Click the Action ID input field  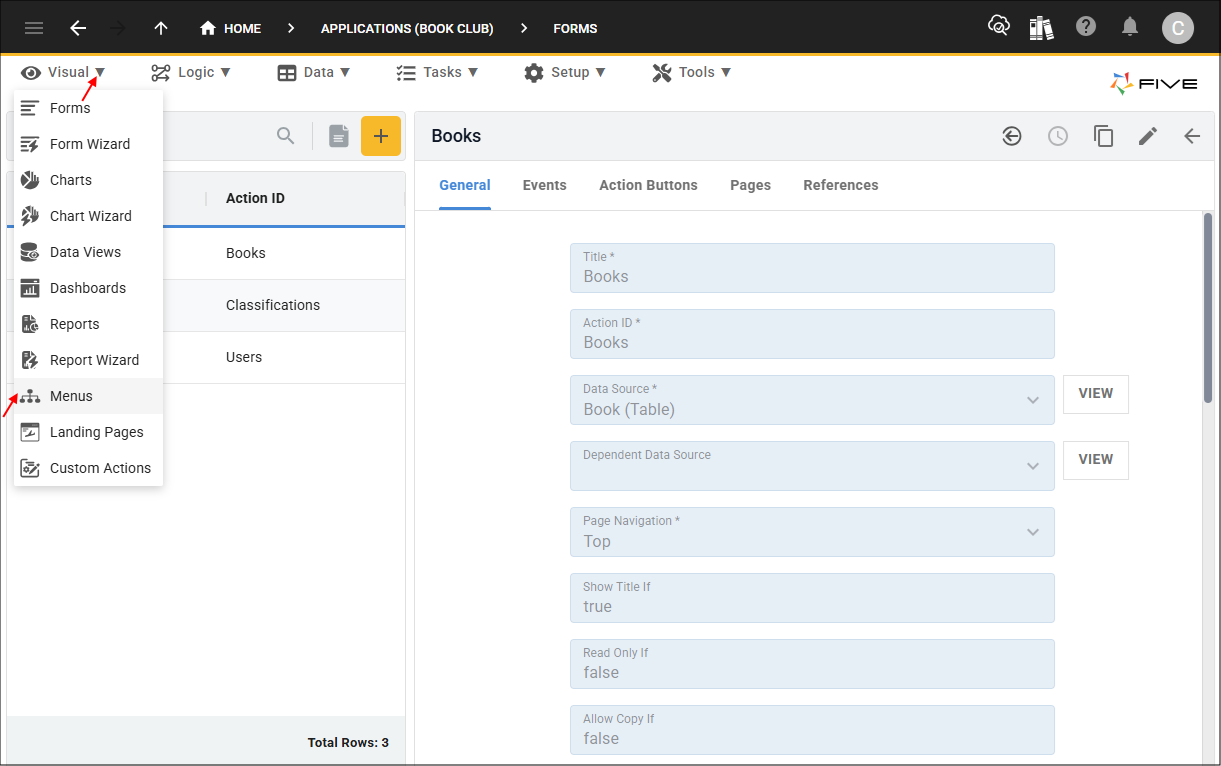click(812, 334)
